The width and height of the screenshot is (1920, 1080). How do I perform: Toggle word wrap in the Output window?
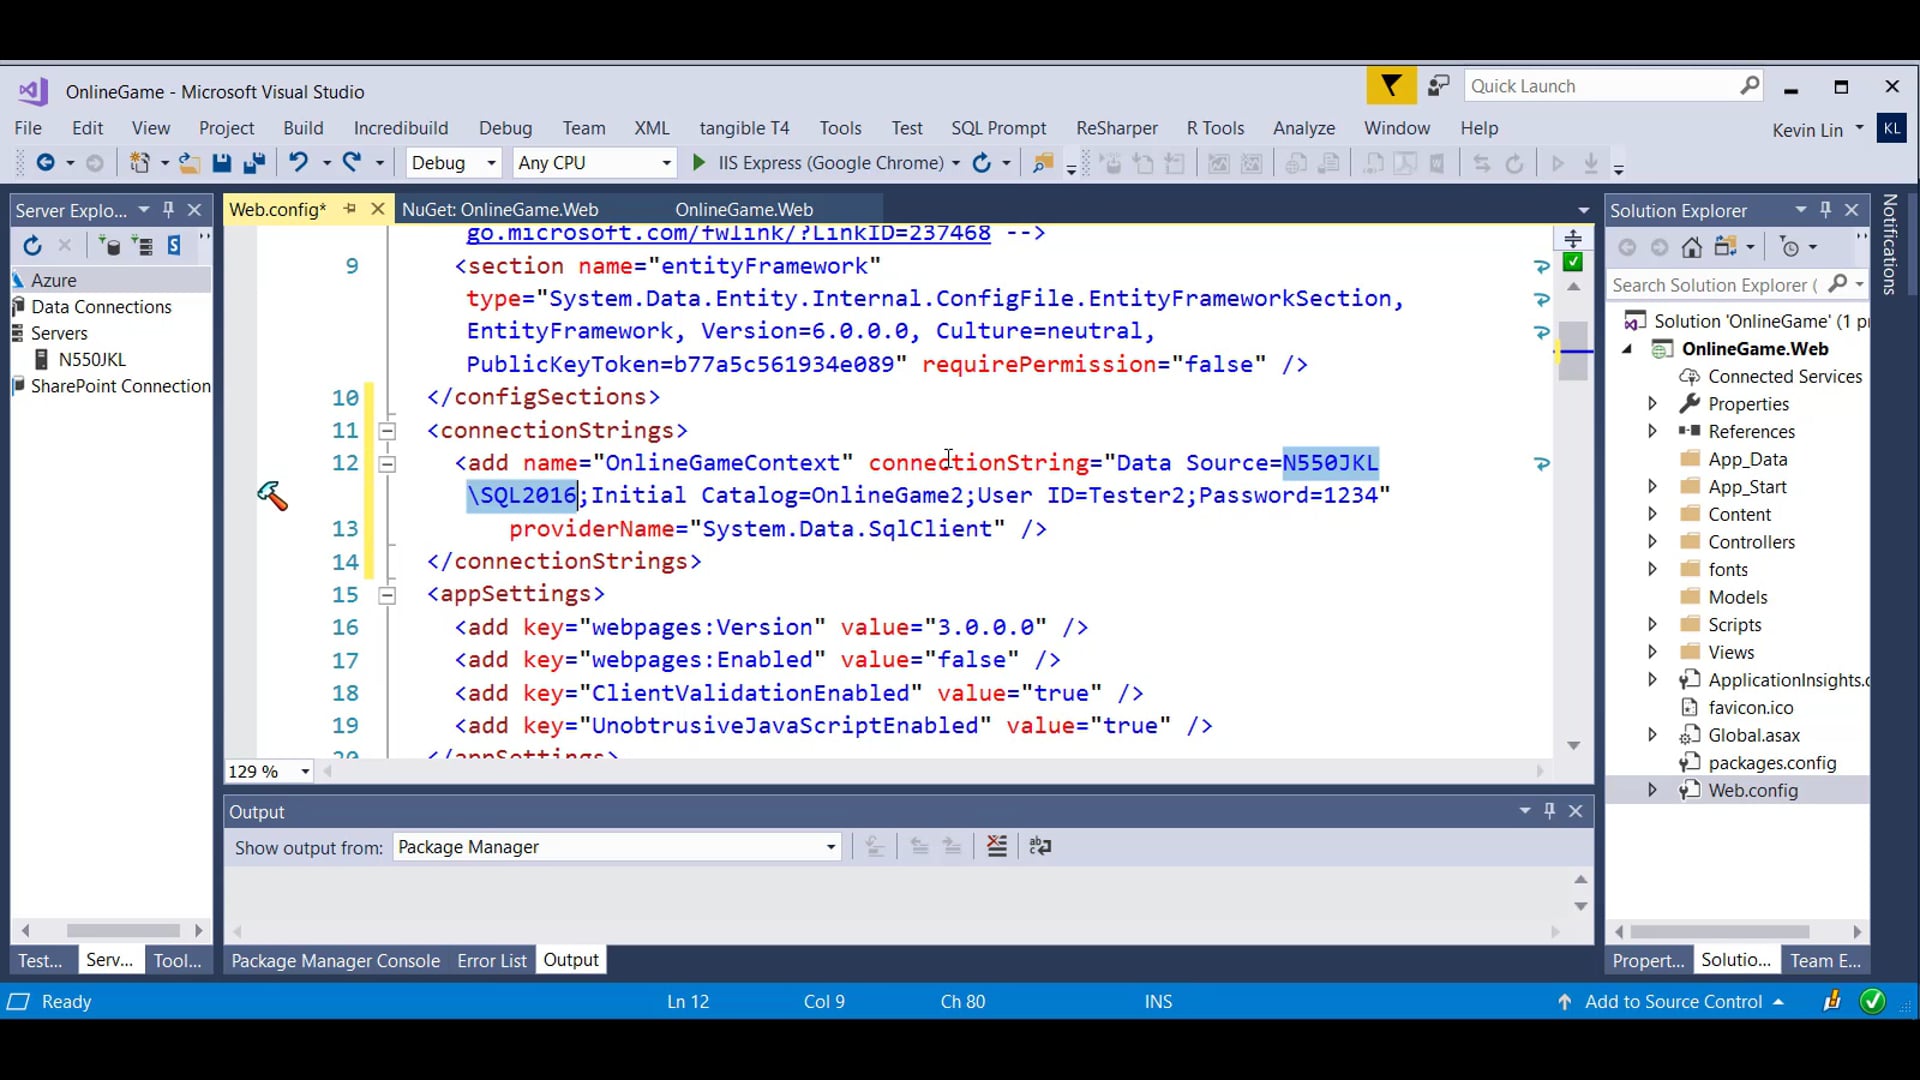tap(1040, 846)
